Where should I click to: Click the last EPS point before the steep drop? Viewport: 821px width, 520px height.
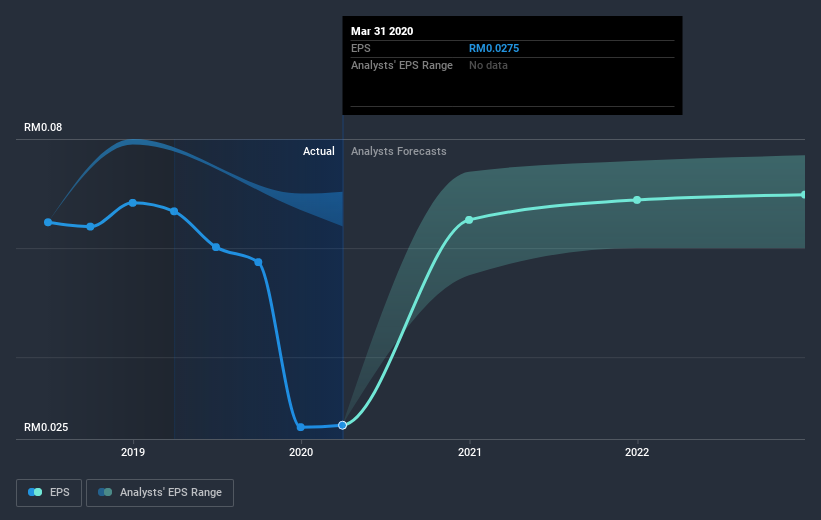pos(258,262)
